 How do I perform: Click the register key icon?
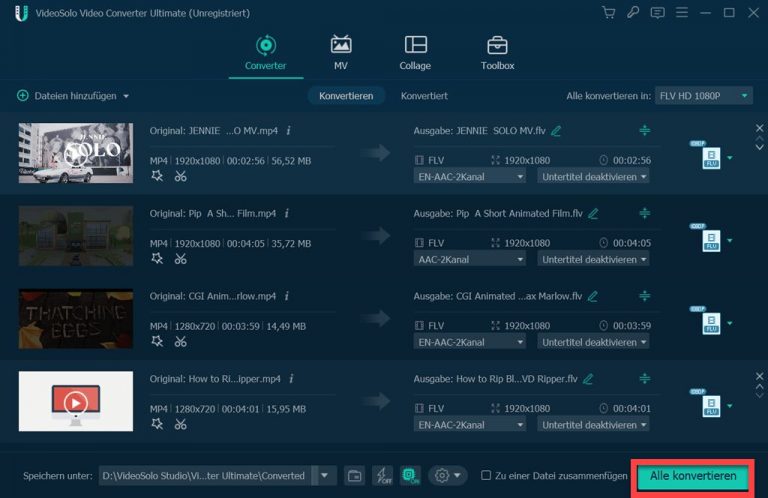tap(633, 13)
